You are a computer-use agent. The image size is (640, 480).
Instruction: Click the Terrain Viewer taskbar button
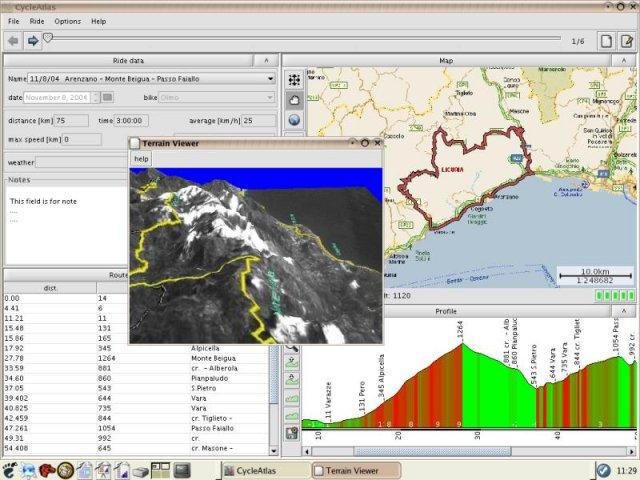pyautogui.click(x=354, y=470)
